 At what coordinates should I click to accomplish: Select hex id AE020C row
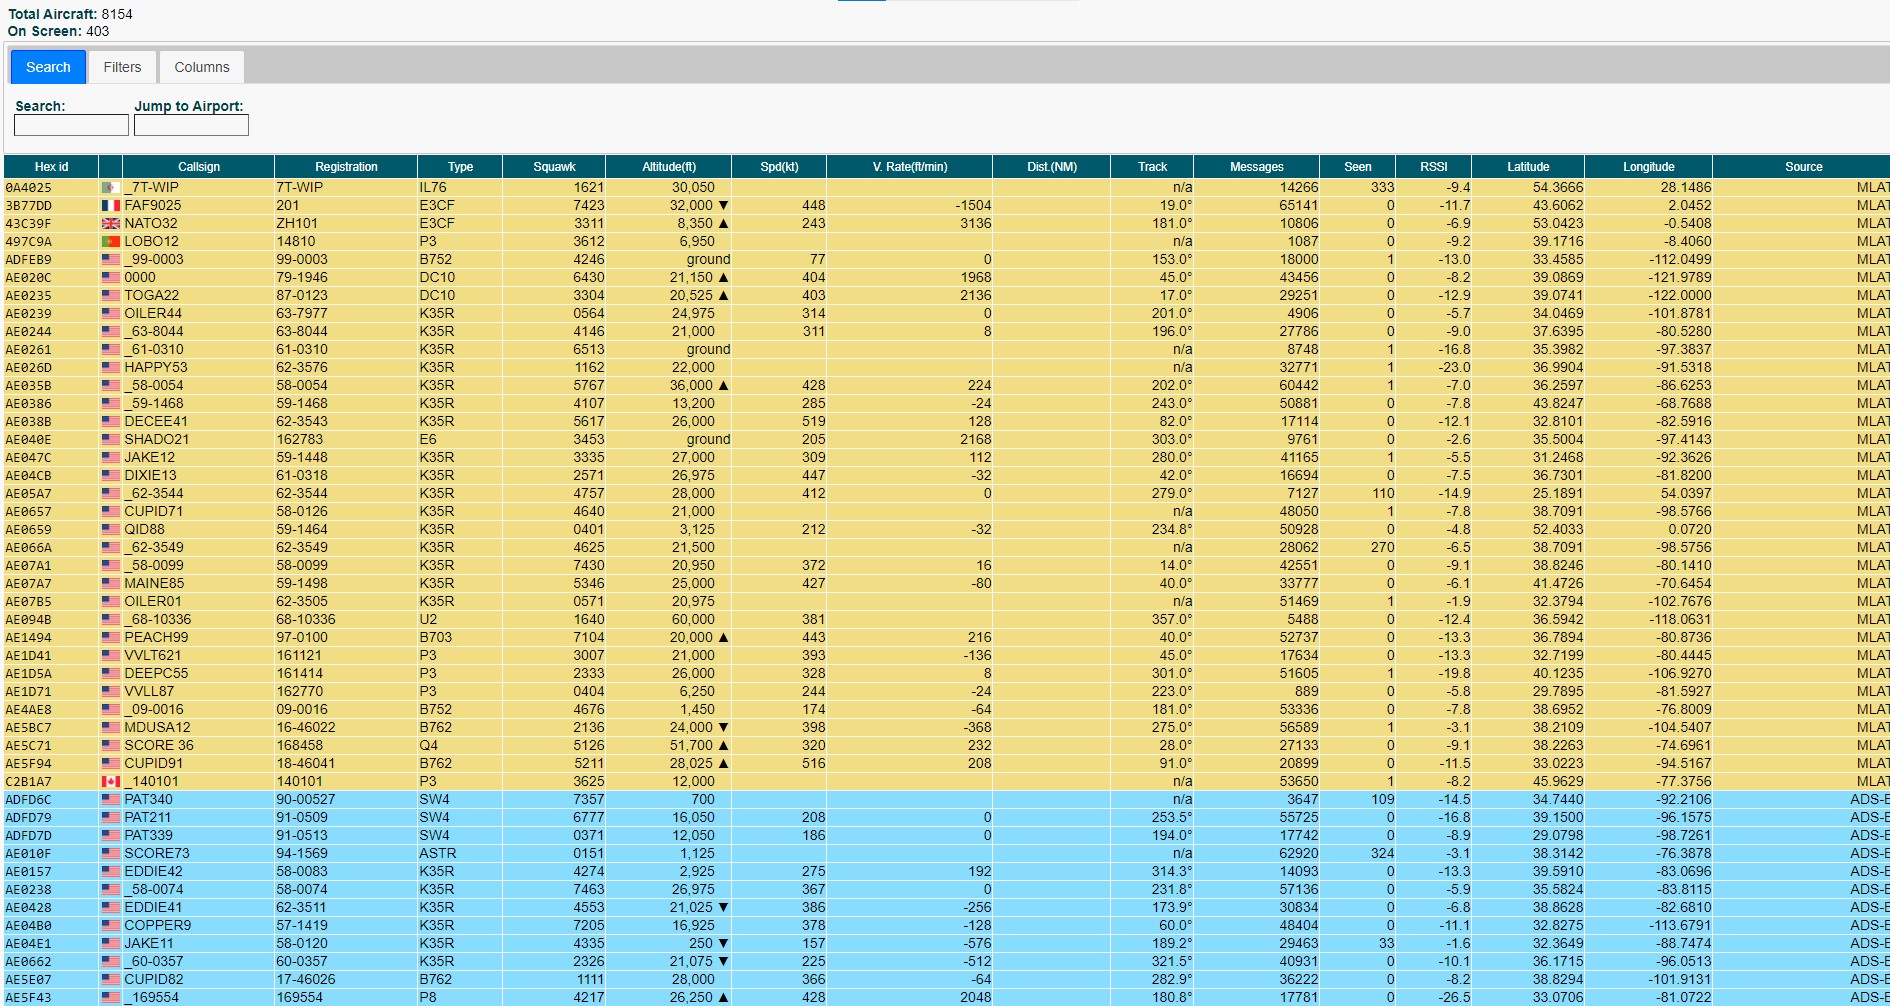[947, 278]
